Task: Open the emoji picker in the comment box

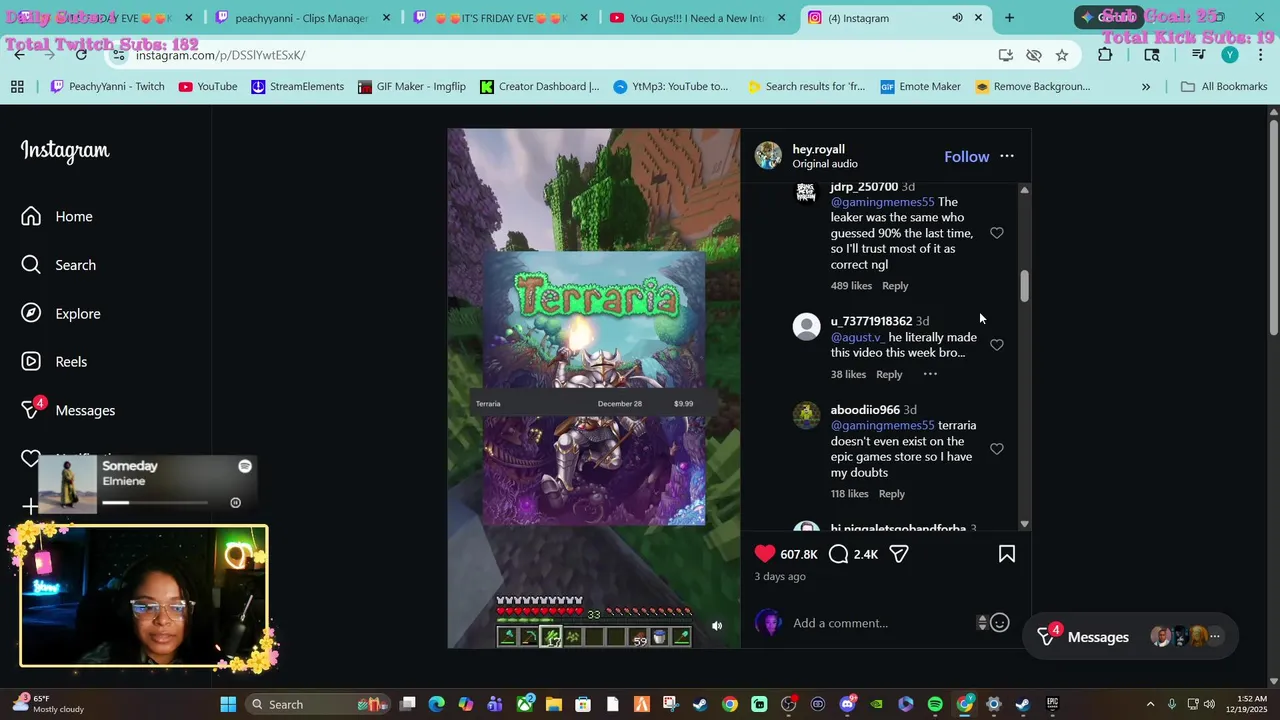Action: click(x=999, y=623)
